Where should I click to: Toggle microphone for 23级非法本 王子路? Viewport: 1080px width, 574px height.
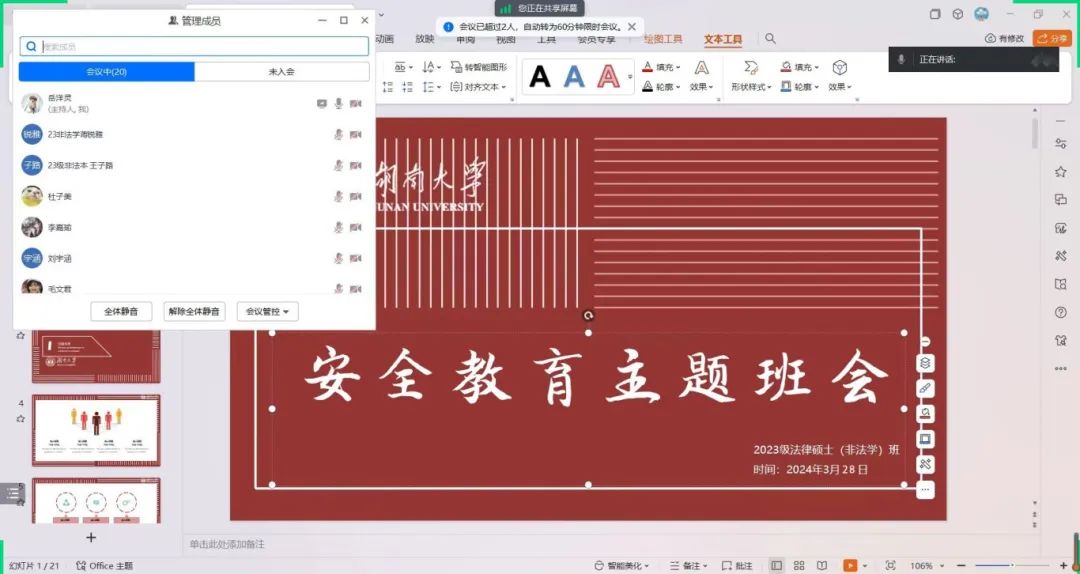(339, 165)
